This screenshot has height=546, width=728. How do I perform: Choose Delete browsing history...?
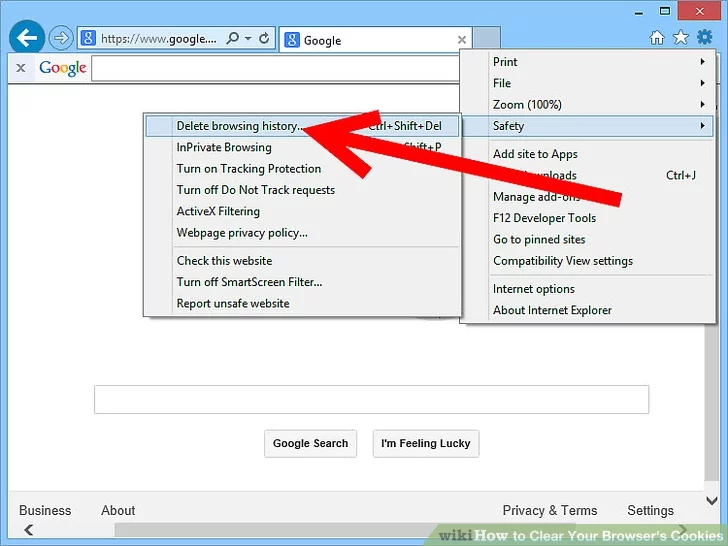(302, 126)
